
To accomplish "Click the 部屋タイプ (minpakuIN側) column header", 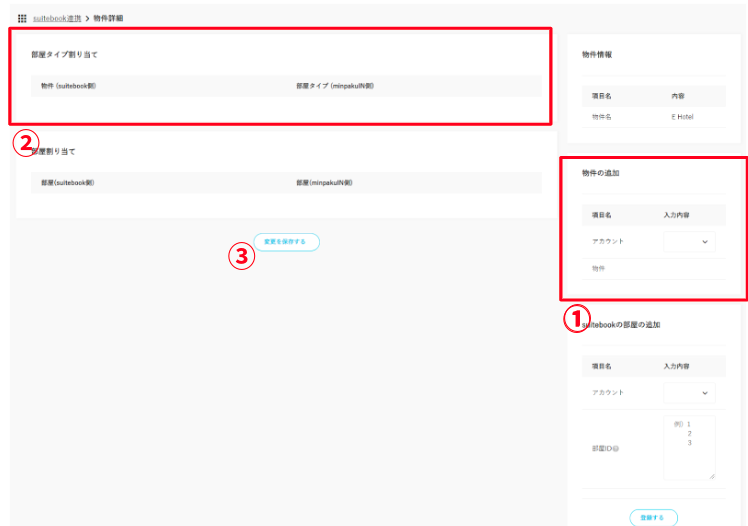I will 335,86.
